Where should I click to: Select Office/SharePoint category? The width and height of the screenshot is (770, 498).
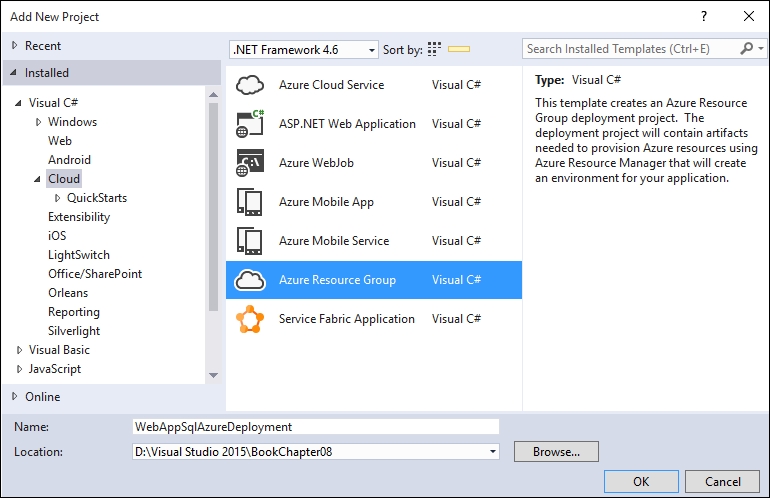(95, 274)
